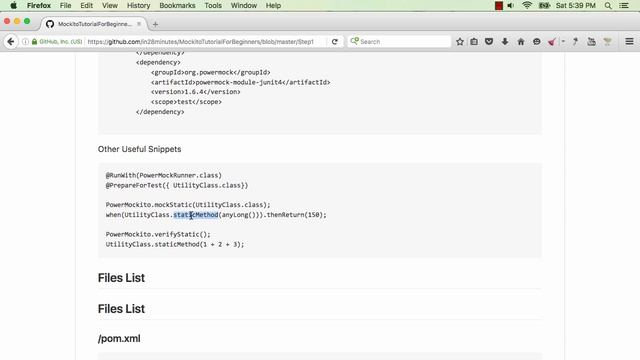The height and width of the screenshot is (360, 640).
Task: Expand the small arrow next to pink extension
Action: click(x=563, y=42)
